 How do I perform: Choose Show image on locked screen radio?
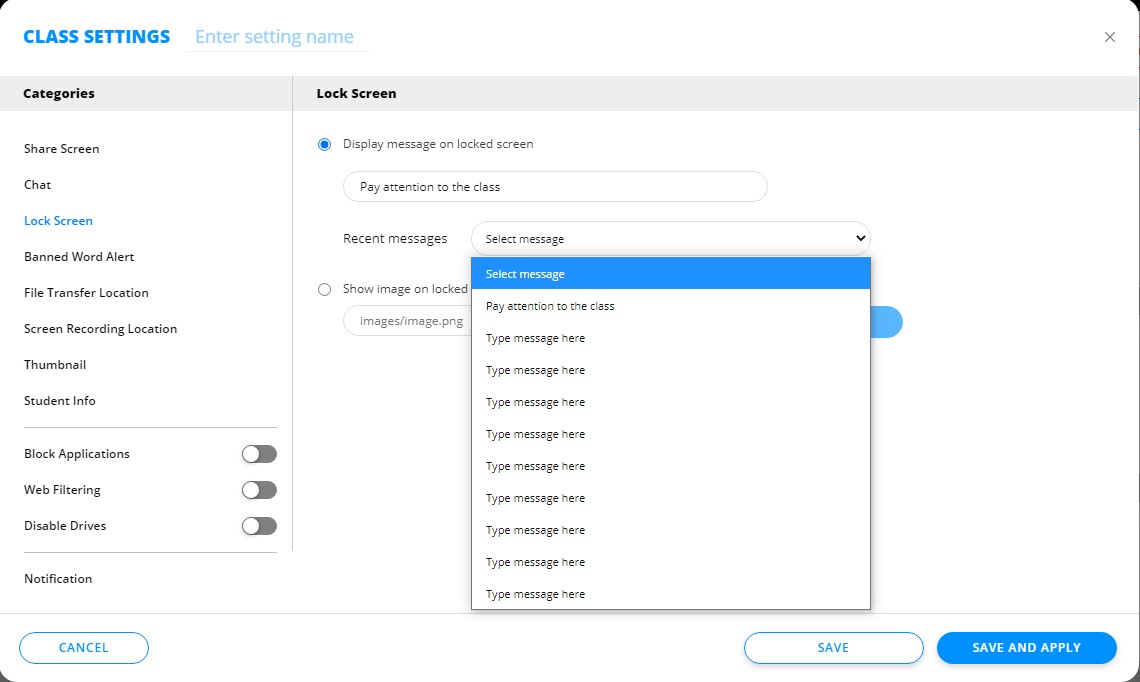(324, 289)
